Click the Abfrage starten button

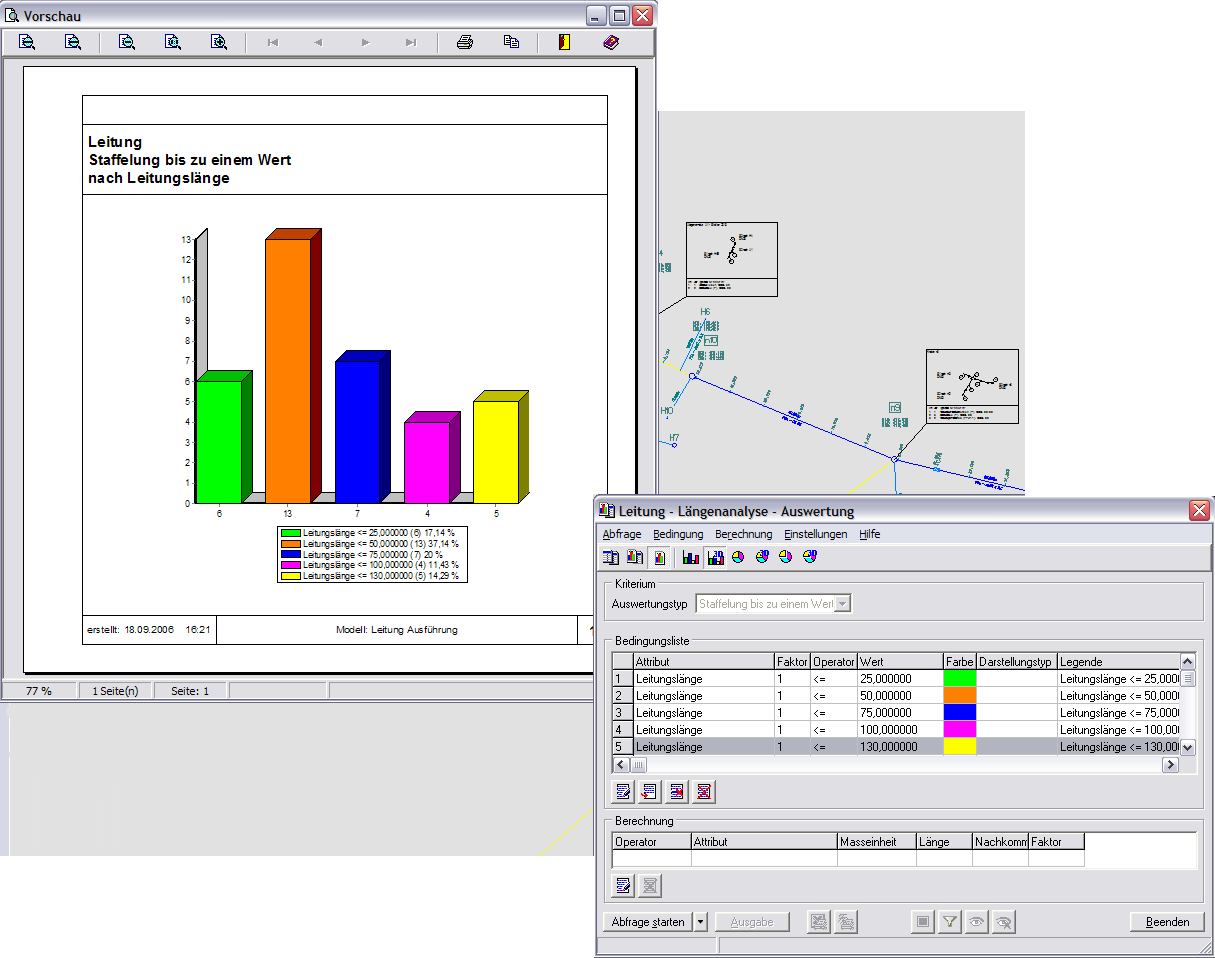(648, 922)
